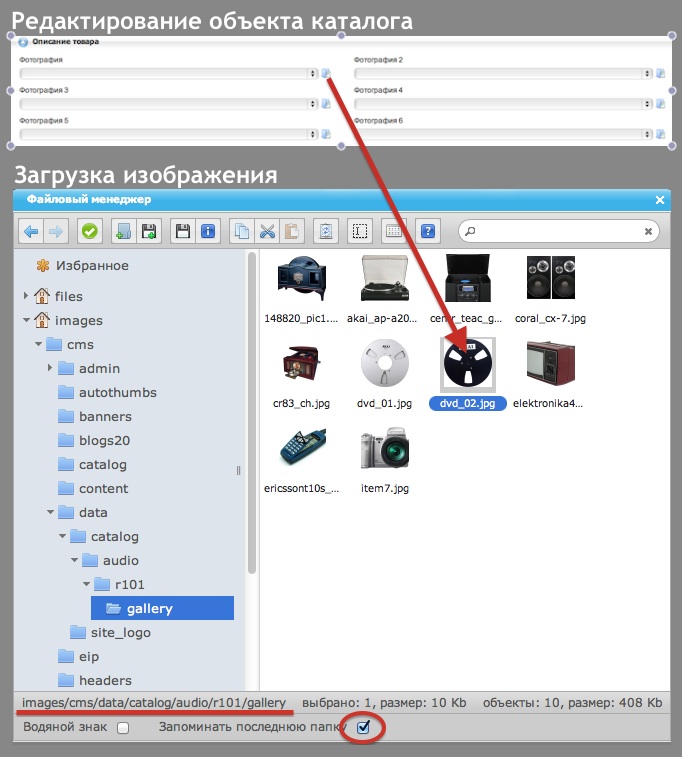Select the headers folder
The image size is (682, 757).
click(x=95, y=680)
